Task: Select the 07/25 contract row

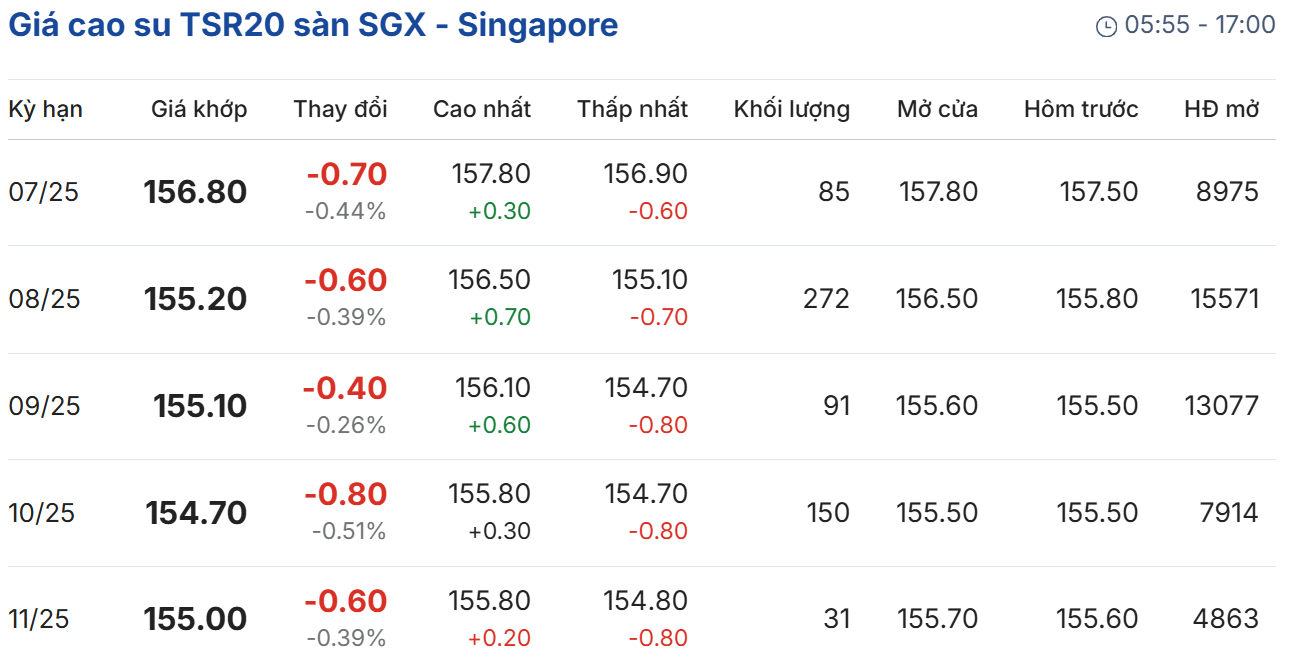Action: click(x=44, y=192)
